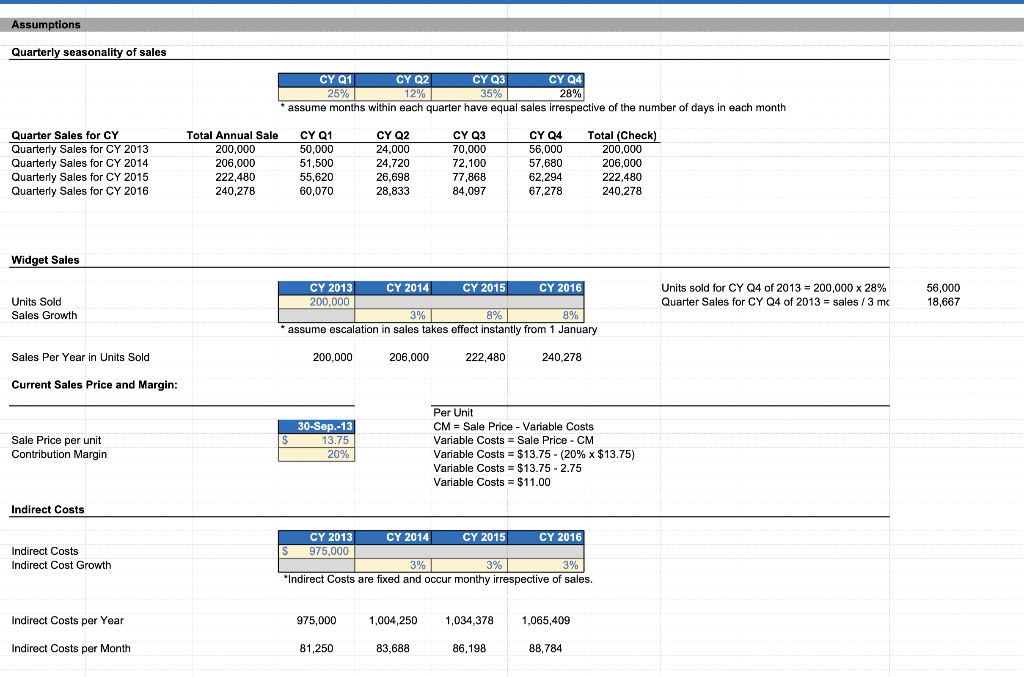Select the 77,868 CY Q3 2015 sales cell
This screenshot has width=1024, height=677.
point(470,178)
